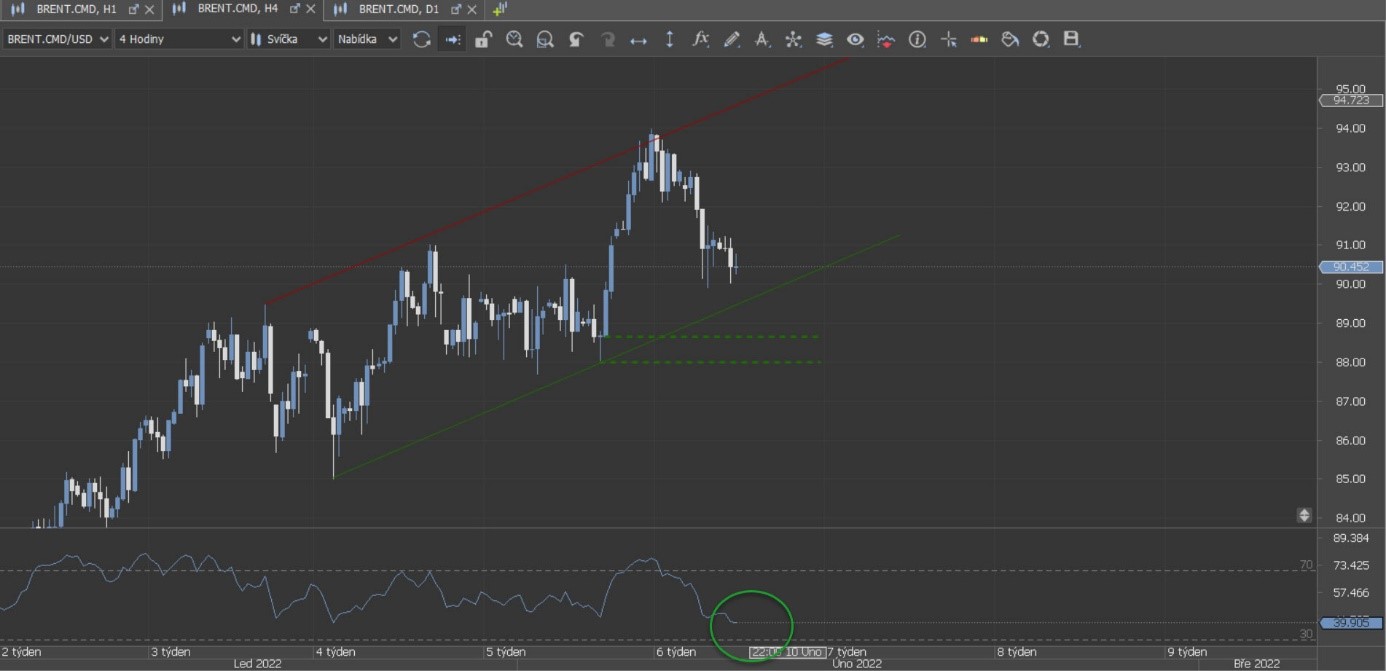Click the save floppy disk icon
This screenshot has width=1386, height=671.
[1072, 39]
